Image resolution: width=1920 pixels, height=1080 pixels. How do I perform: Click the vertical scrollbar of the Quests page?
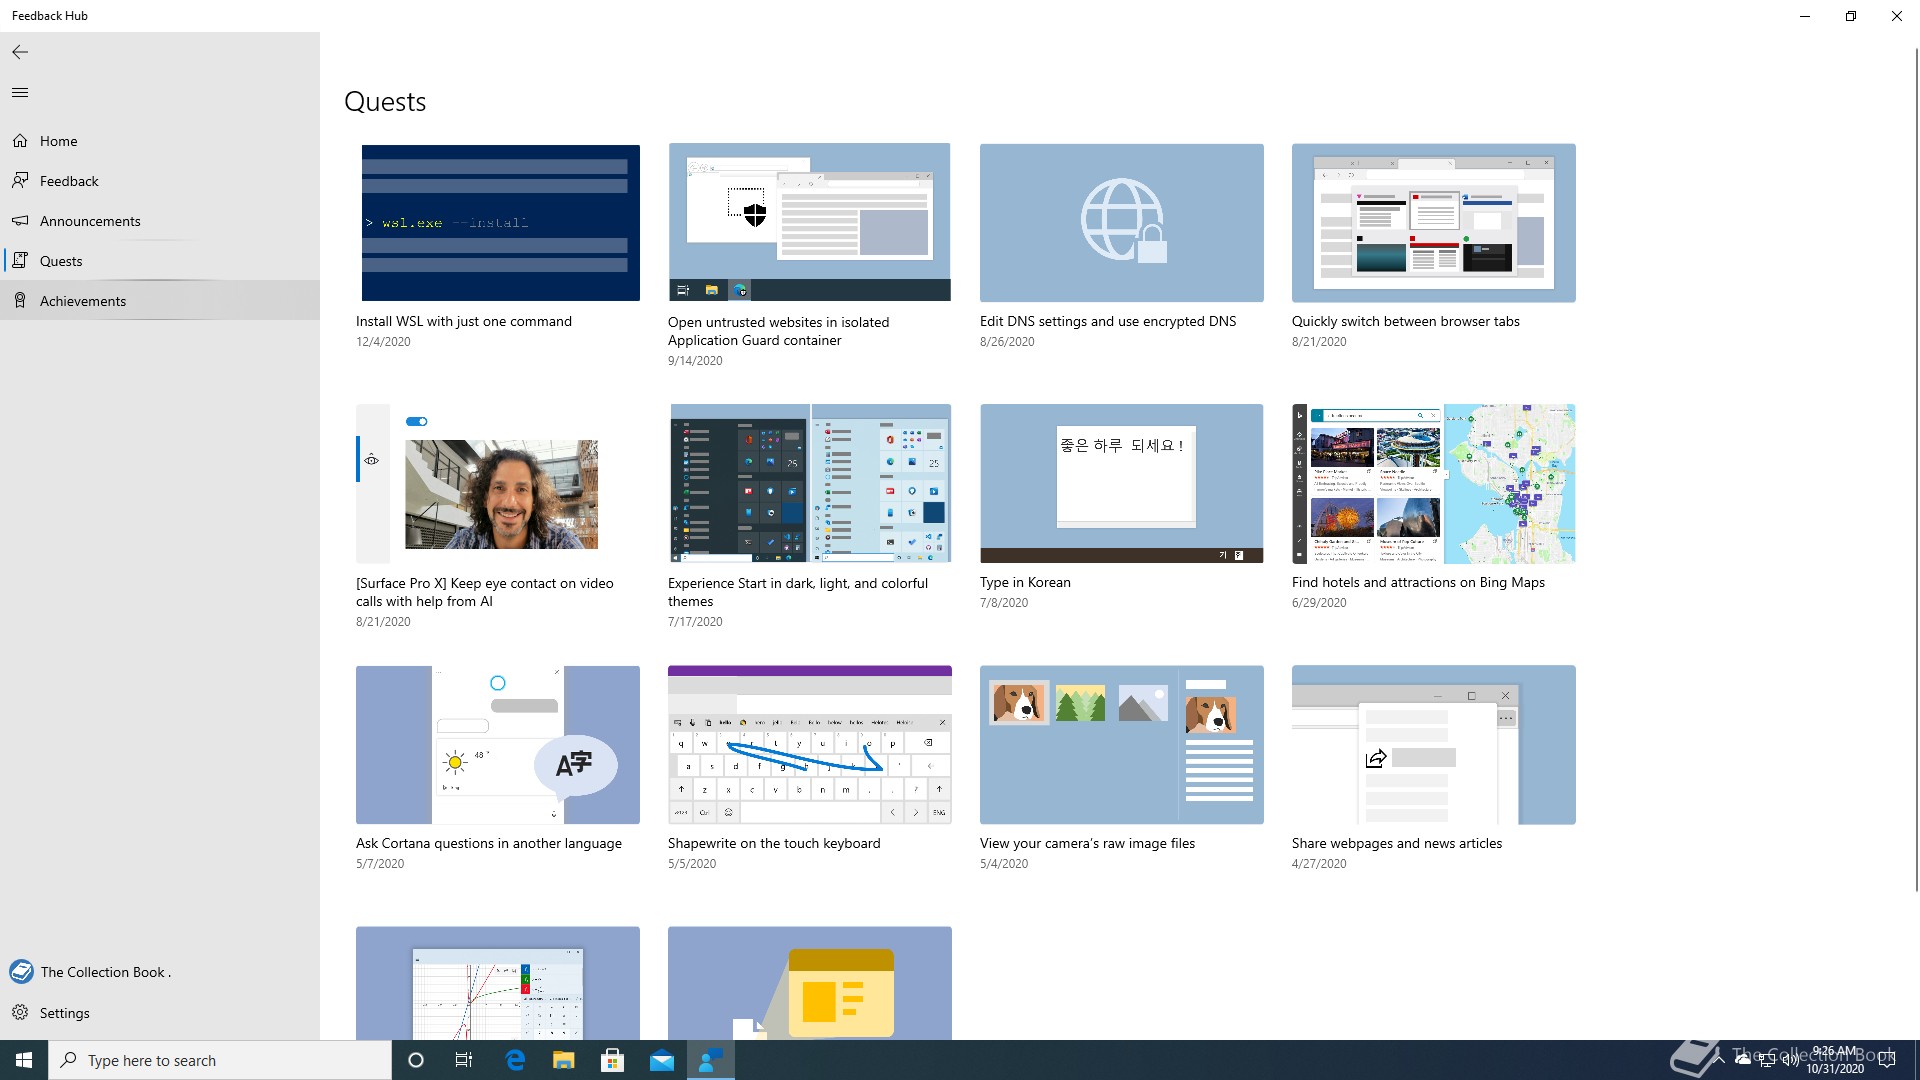point(1916,470)
